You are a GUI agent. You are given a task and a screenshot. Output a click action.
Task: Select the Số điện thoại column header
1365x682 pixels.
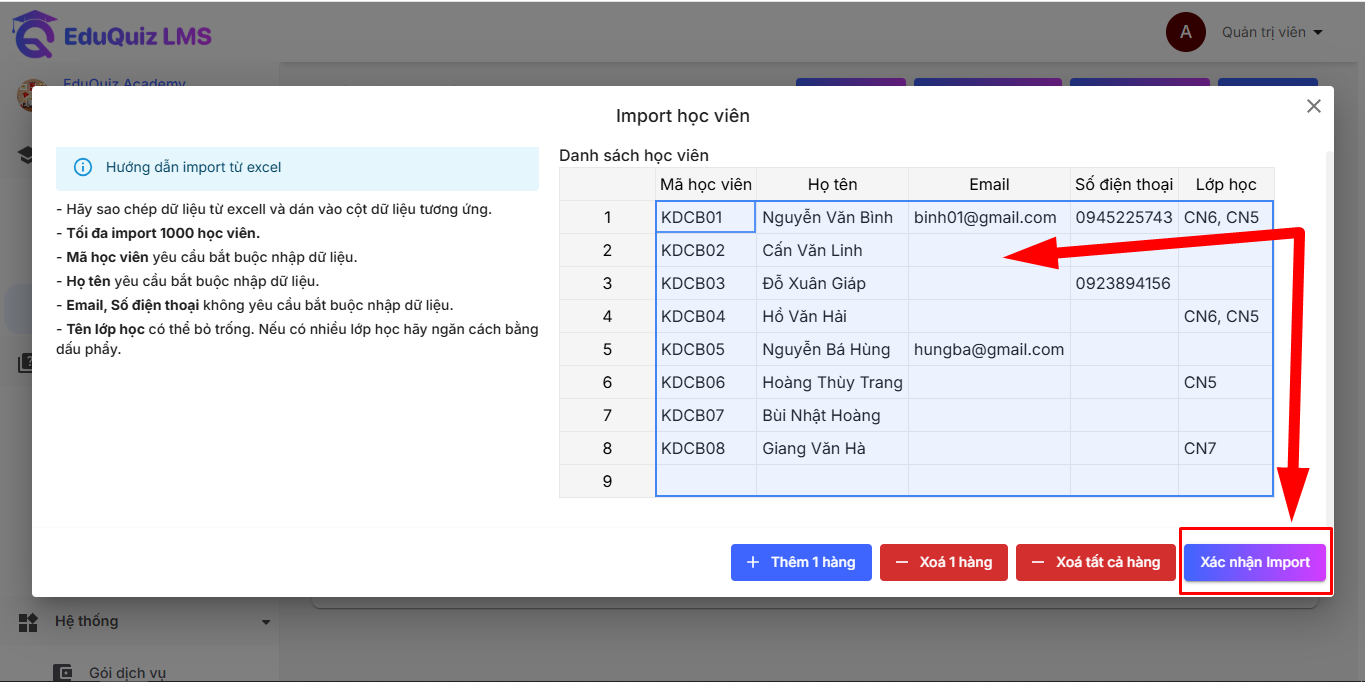1124,184
